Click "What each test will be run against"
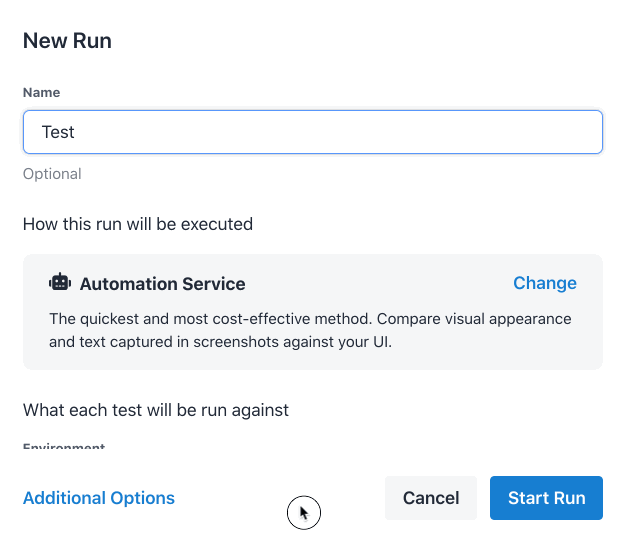 tap(156, 410)
